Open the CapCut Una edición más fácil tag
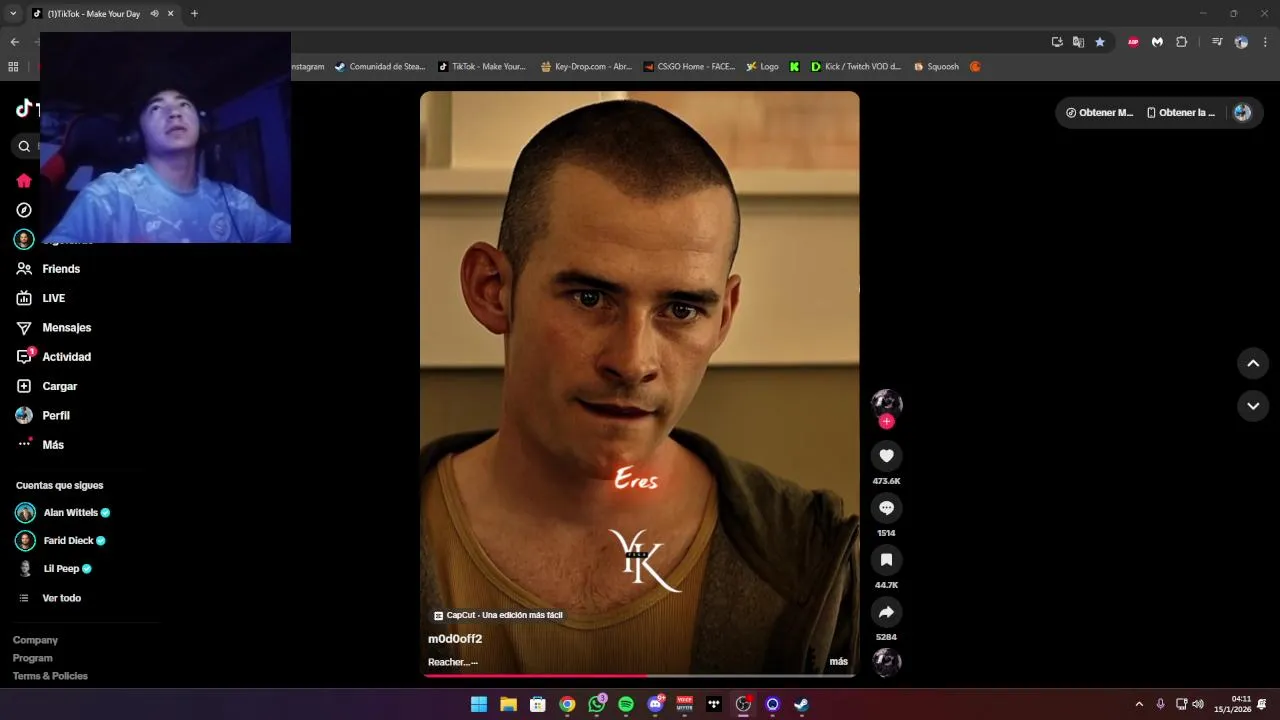The width and height of the screenshot is (1280, 720). tap(498, 616)
